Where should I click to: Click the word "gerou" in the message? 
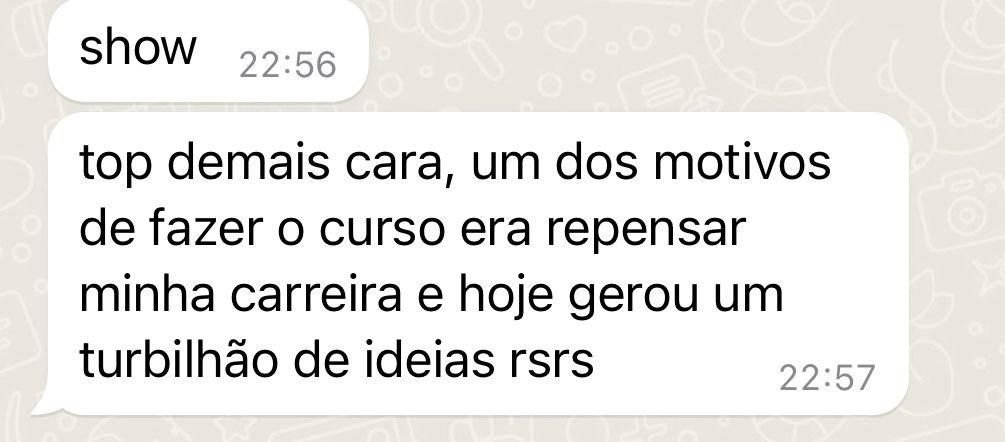click(x=633, y=298)
